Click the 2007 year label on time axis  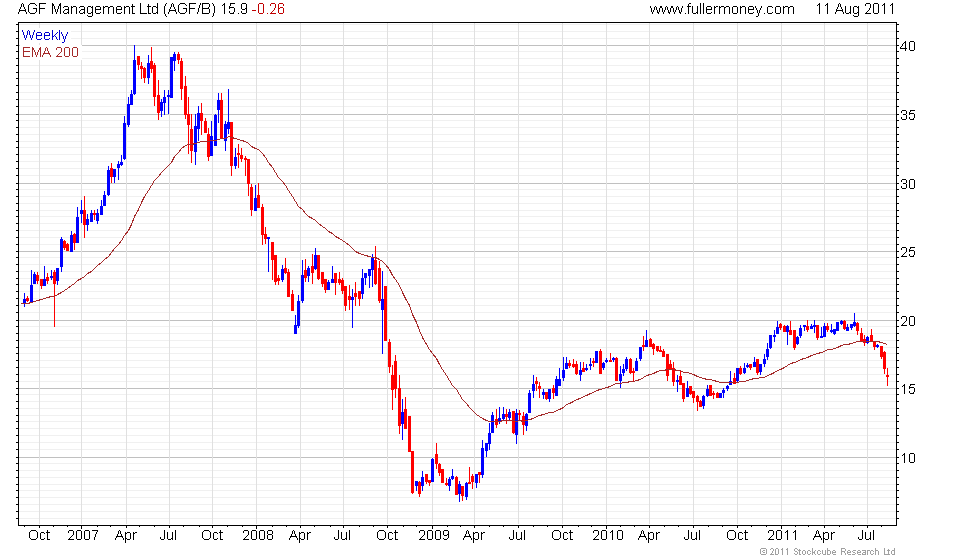[82, 536]
